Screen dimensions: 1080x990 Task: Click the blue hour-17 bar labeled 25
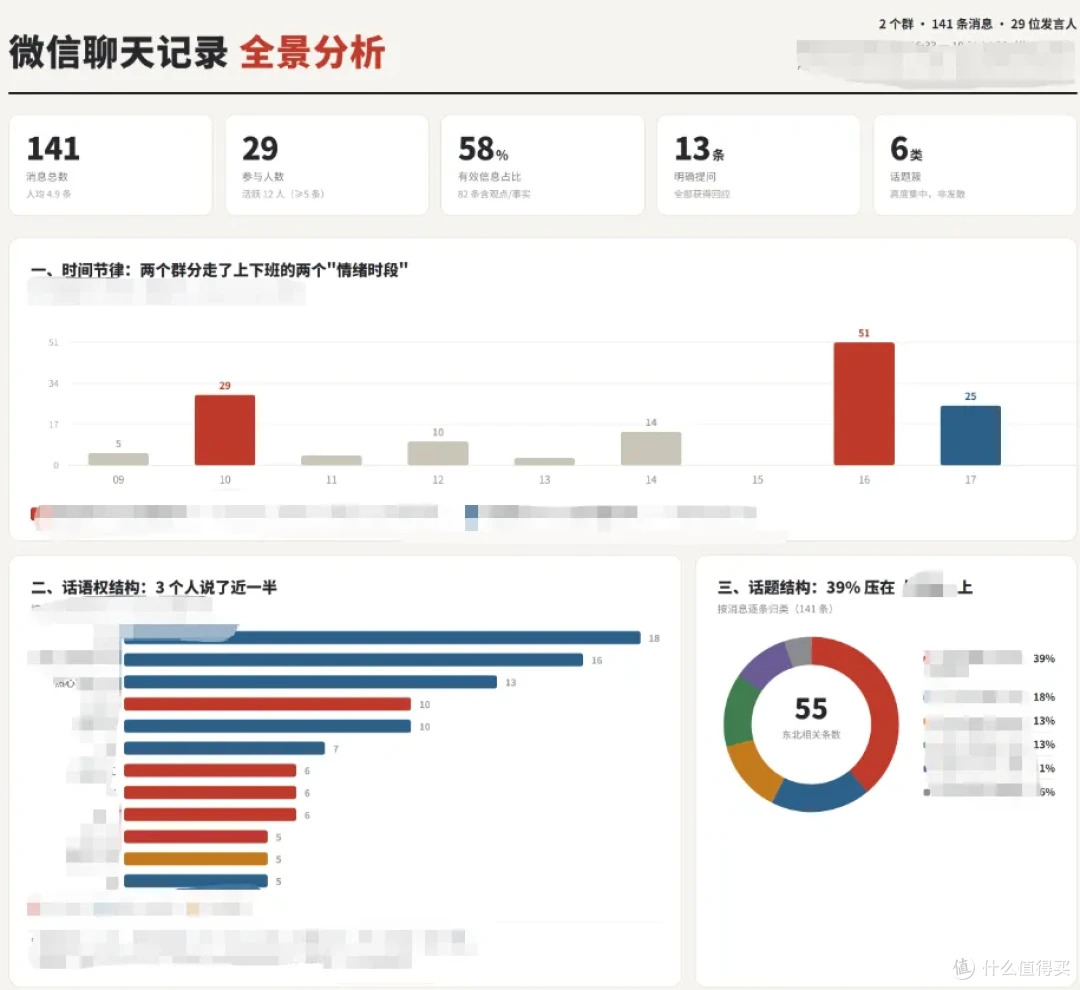click(970, 435)
